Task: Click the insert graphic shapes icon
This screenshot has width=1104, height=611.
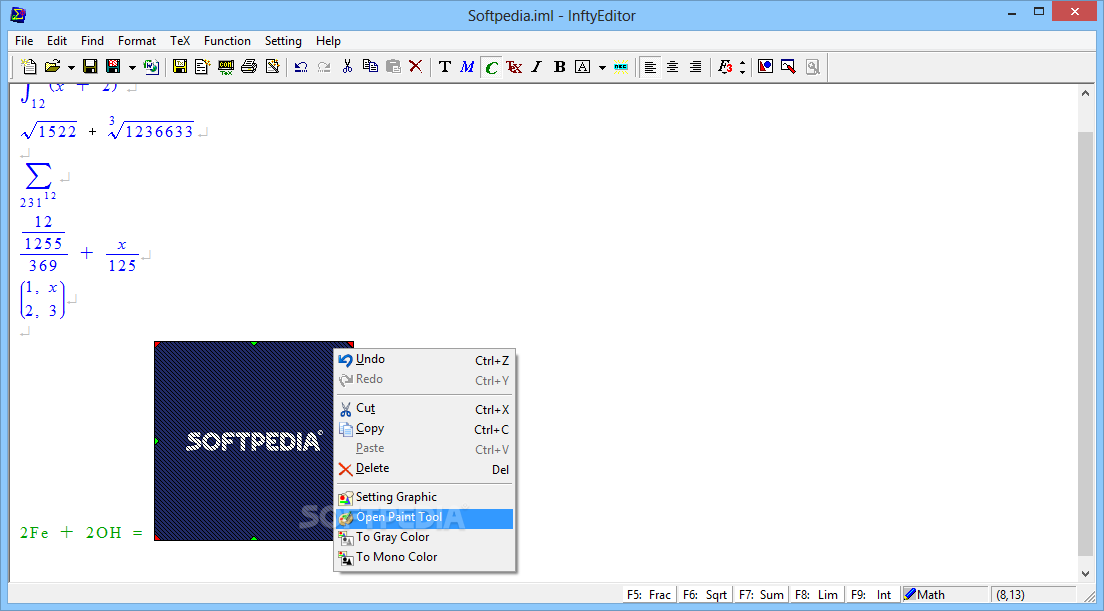Action: tap(765, 67)
